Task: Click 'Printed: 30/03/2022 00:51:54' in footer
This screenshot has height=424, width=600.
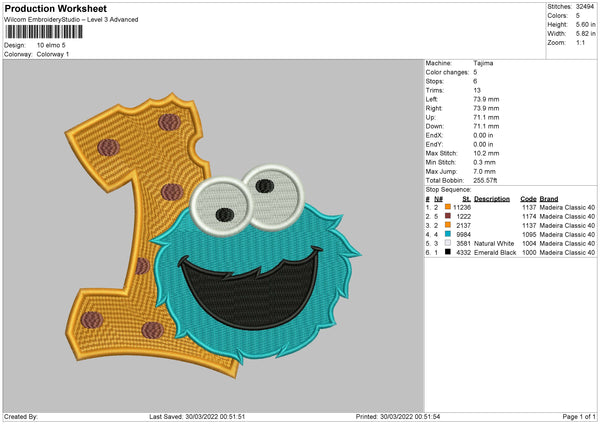Action: [x=398, y=417]
